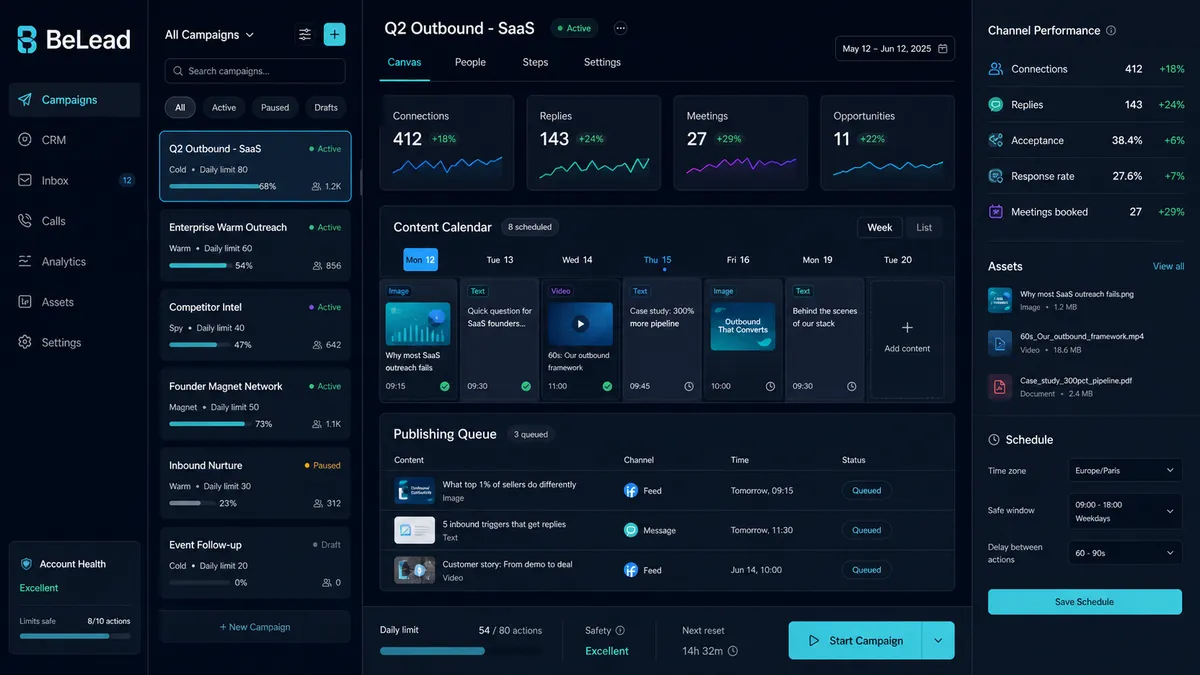This screenshot has height=675, width=1200.
Task: Click the Save Schedule button
Action: pos(1085,602)
